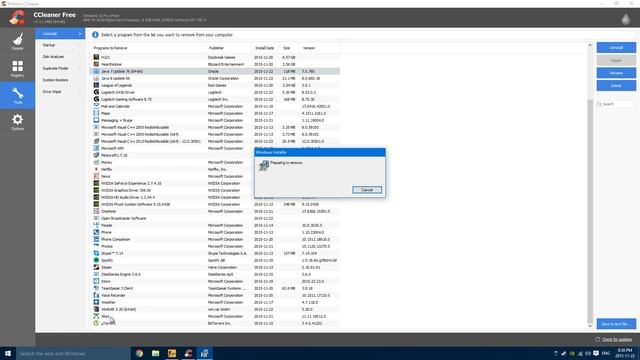Screen dimensions: 640x360
Task: Cancel the Windows Installer dialog
Action: (x=367, y=190)
